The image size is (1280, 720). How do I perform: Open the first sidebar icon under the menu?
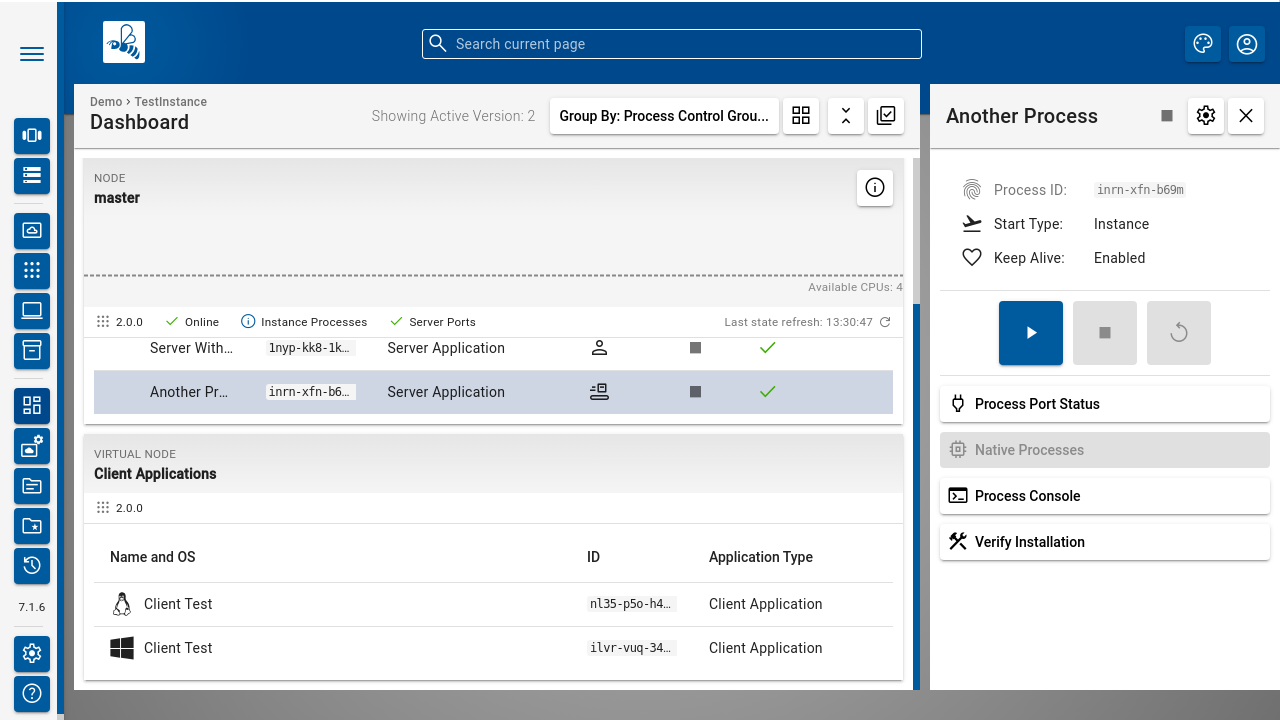32,136
